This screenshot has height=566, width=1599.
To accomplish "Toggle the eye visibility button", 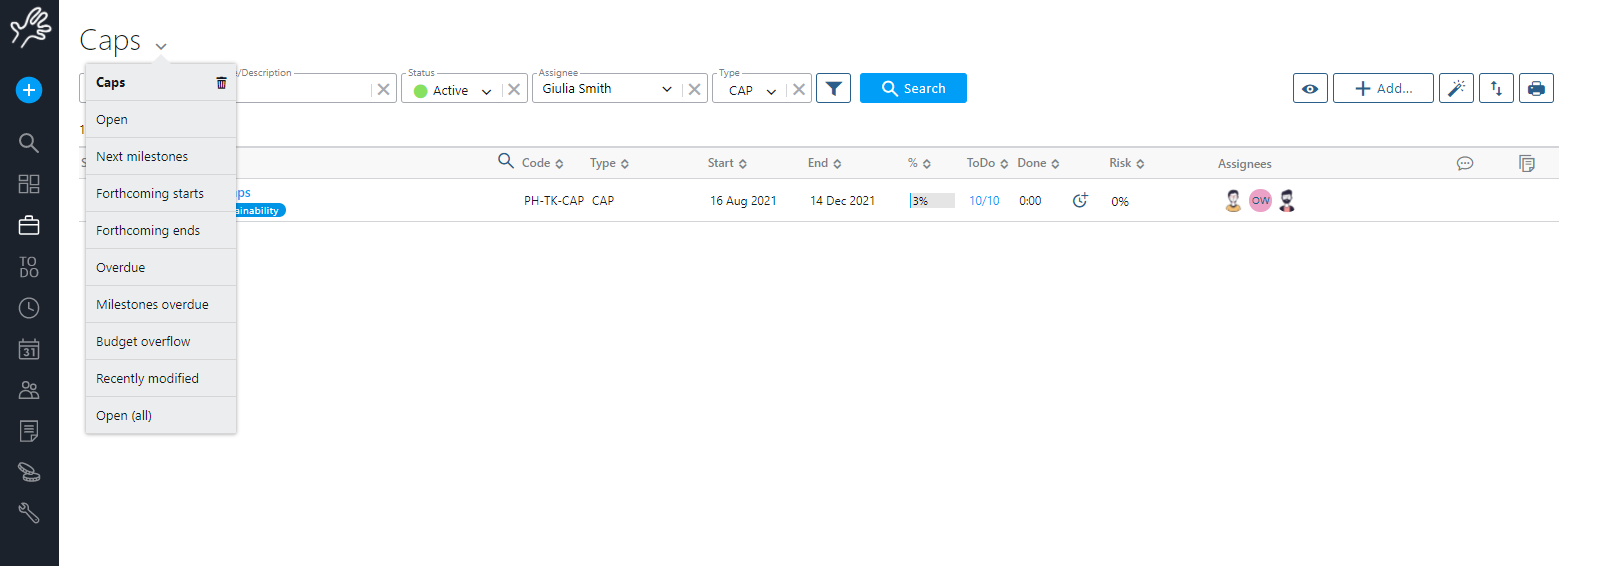I will (1310, 88).
